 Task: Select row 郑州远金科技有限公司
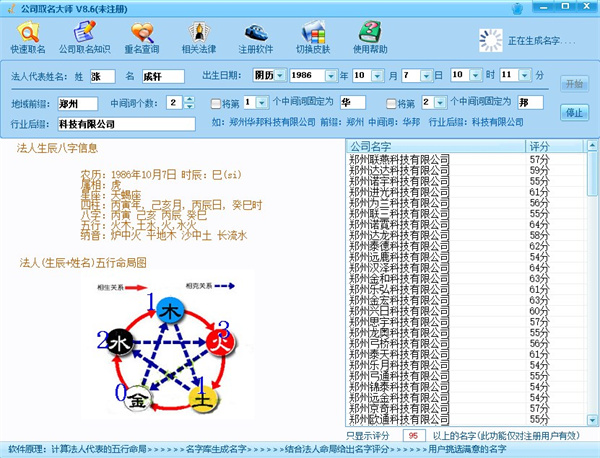click(466, 398)
